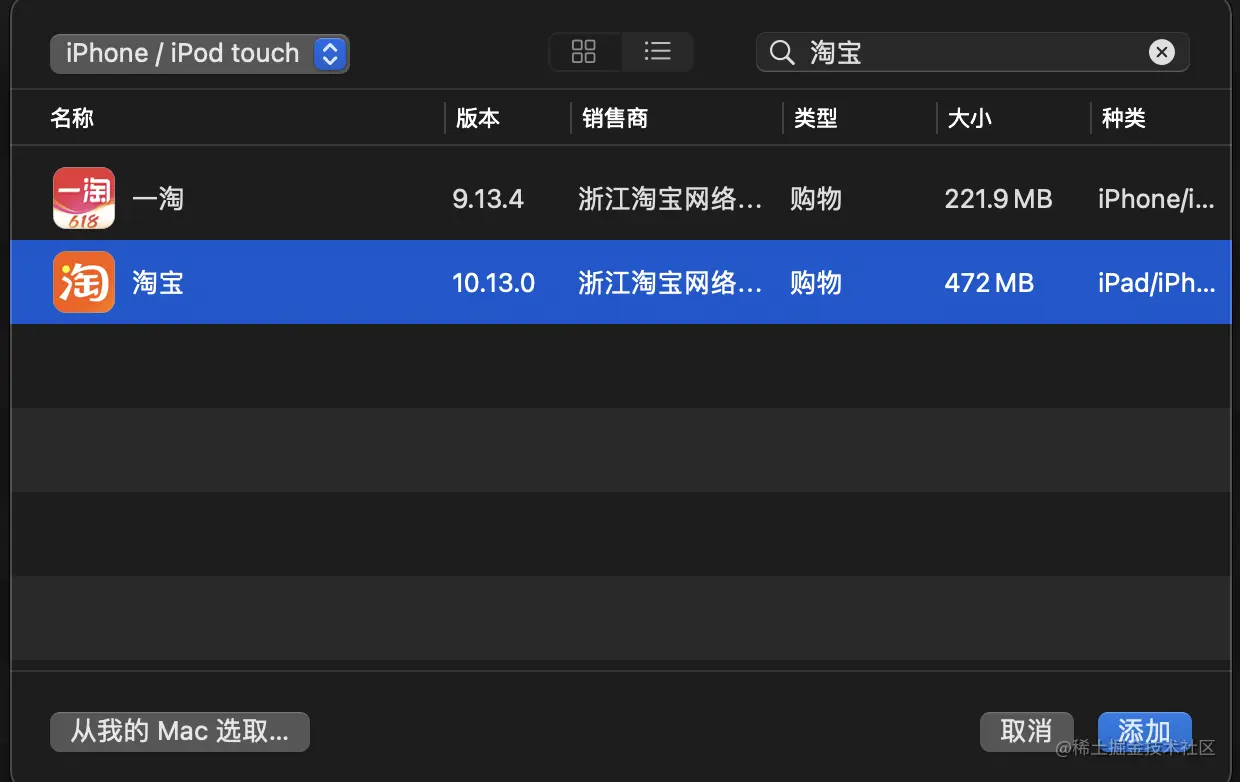Screen dimensions: 1240x782
Task: Click the 472 MB size cell
Action: coord(989,283)
